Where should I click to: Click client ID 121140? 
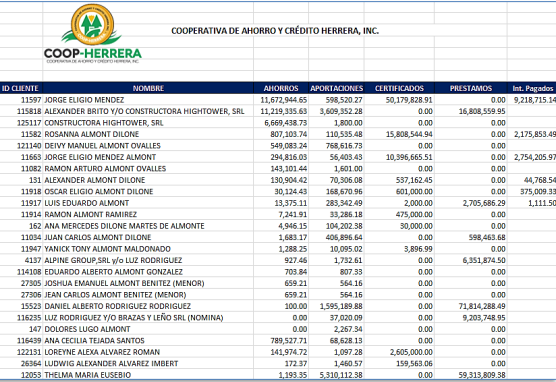pyautogui.click(x=29, y=146)
